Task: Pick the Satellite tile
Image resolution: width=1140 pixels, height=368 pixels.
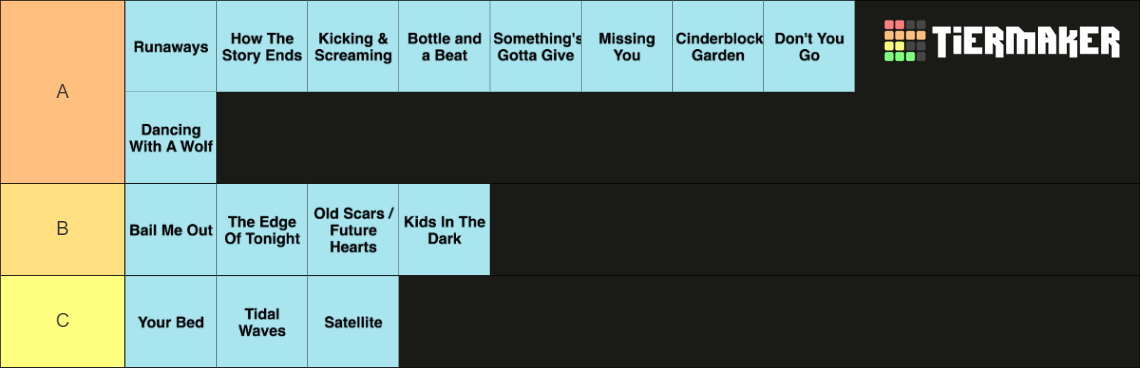Action: (353, 321)
